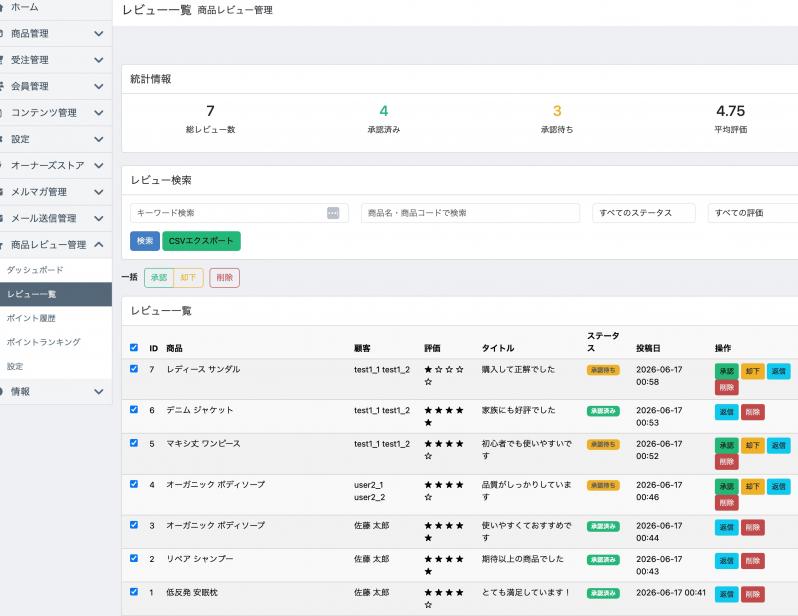Screen dimensions: 798x616
Task: Expand the 受注管理 sidebar chevron
Action: pos(99,60)
